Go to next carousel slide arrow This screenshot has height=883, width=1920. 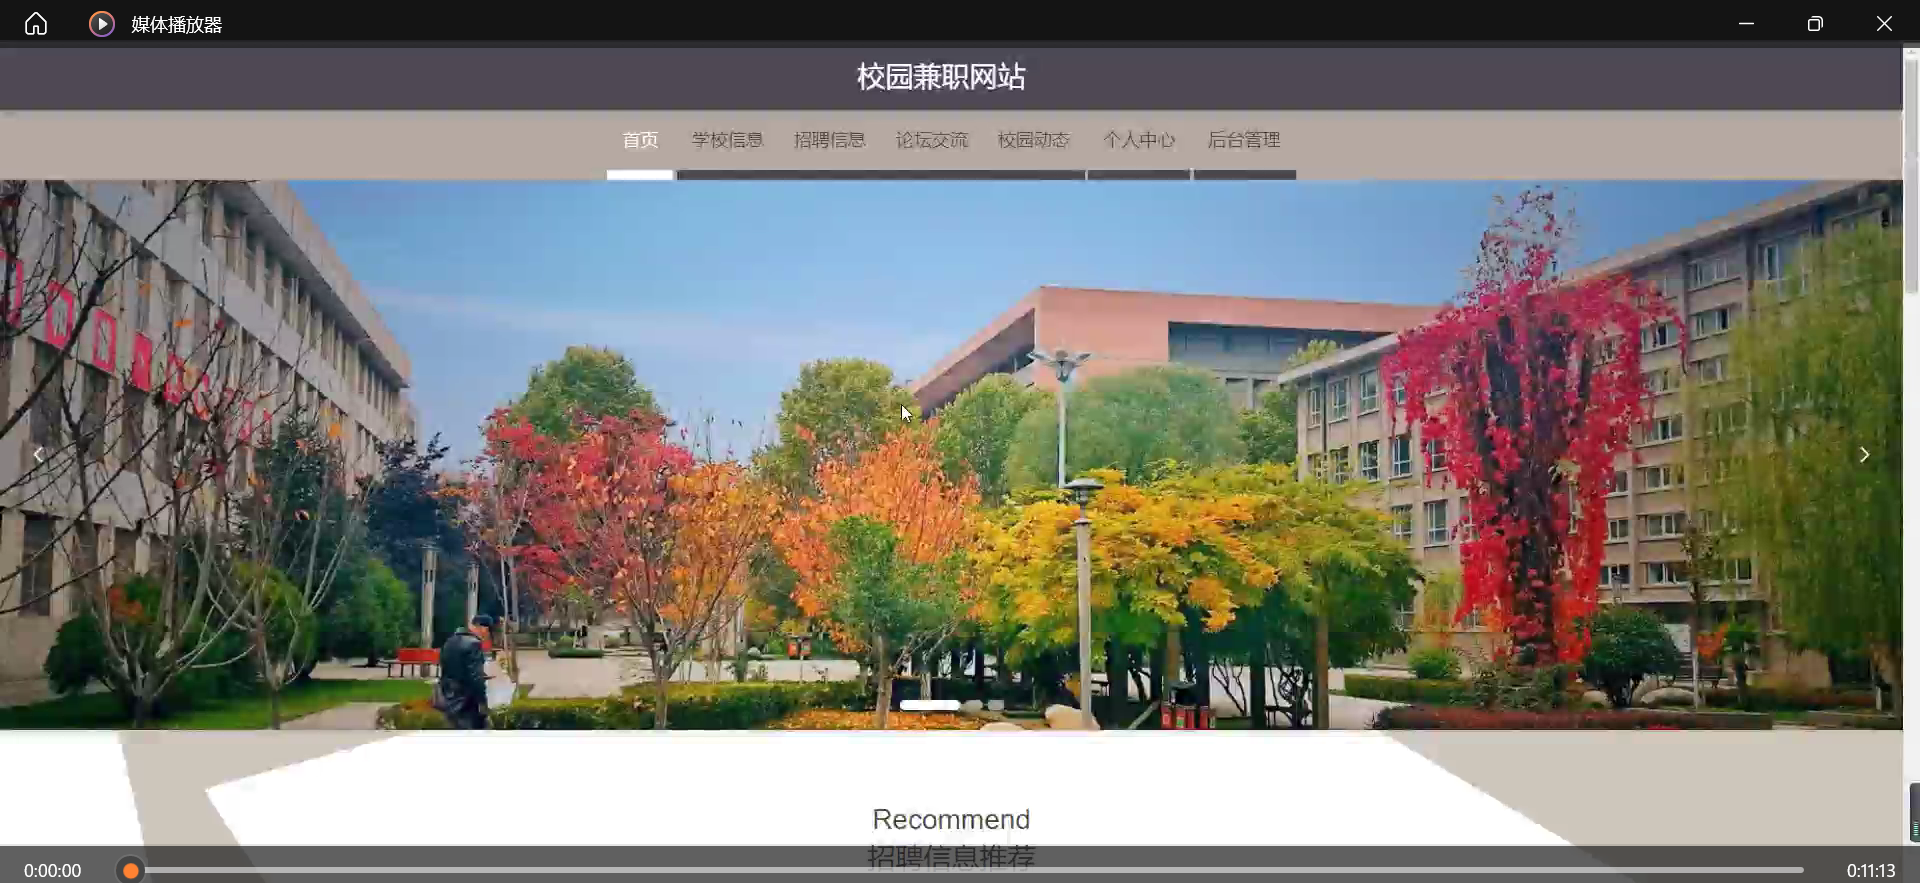click(x=1864, y=455)
